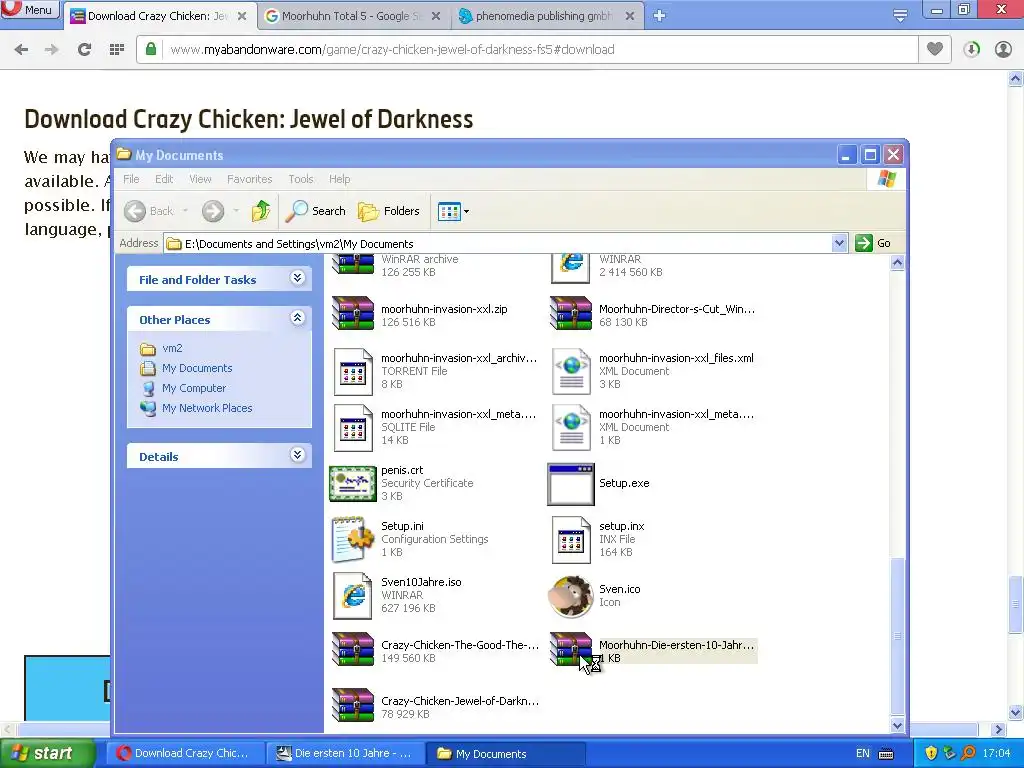Select the setup.inx file icon
The width and height of the screenshot is (1024, 768).
click(x=571, y=539)
